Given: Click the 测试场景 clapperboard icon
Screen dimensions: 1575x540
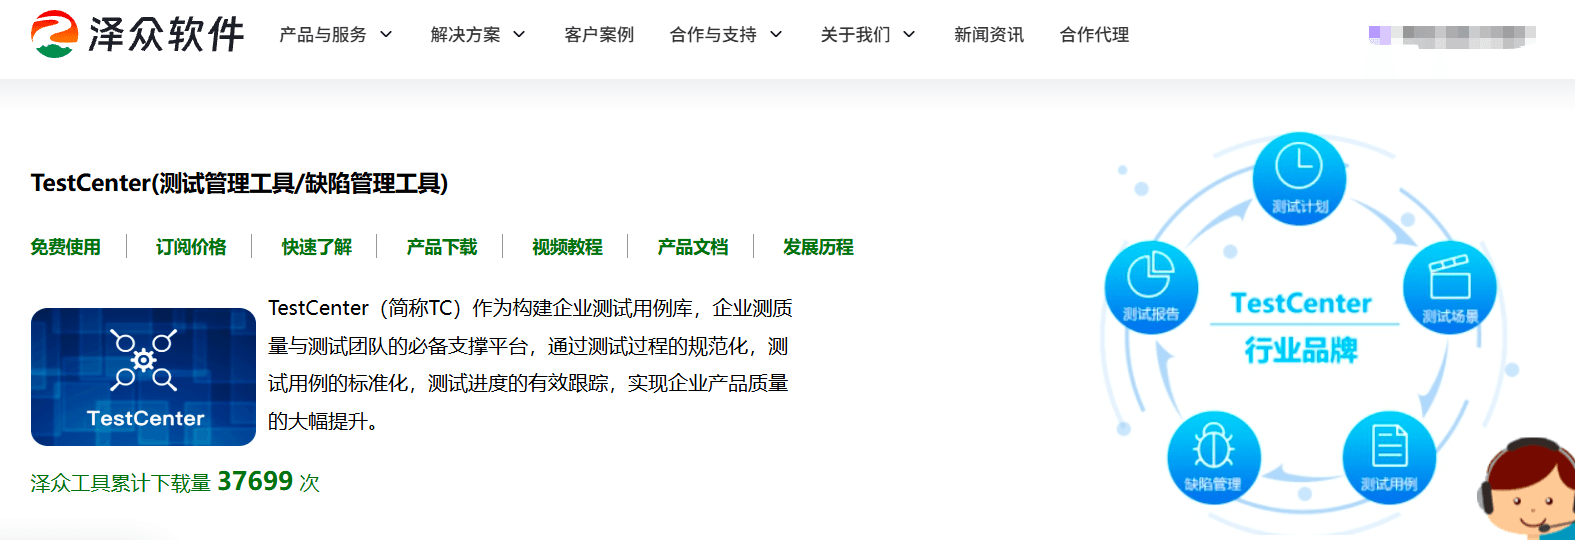Looking at the screenshot, I should pos(1449,288).
